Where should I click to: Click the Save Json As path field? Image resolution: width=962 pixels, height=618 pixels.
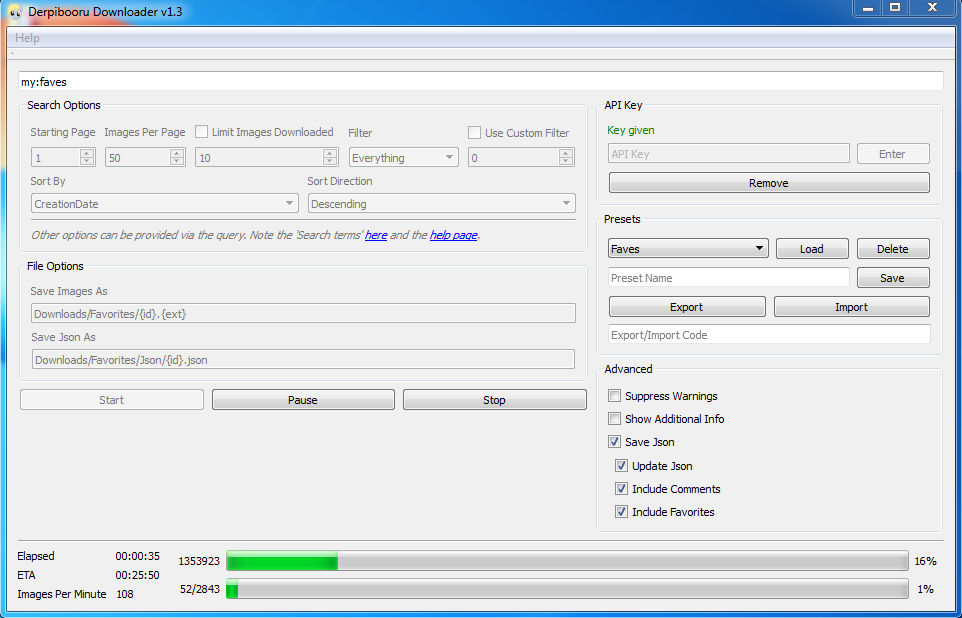point(303,360)
